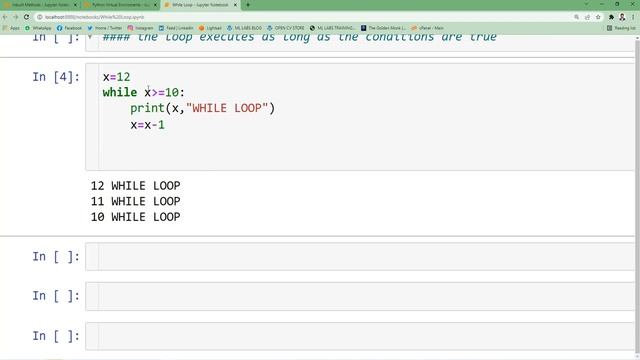This screenshot has width=640, height=360.
Task: Reload the notebook page
Action: point(27,17)
